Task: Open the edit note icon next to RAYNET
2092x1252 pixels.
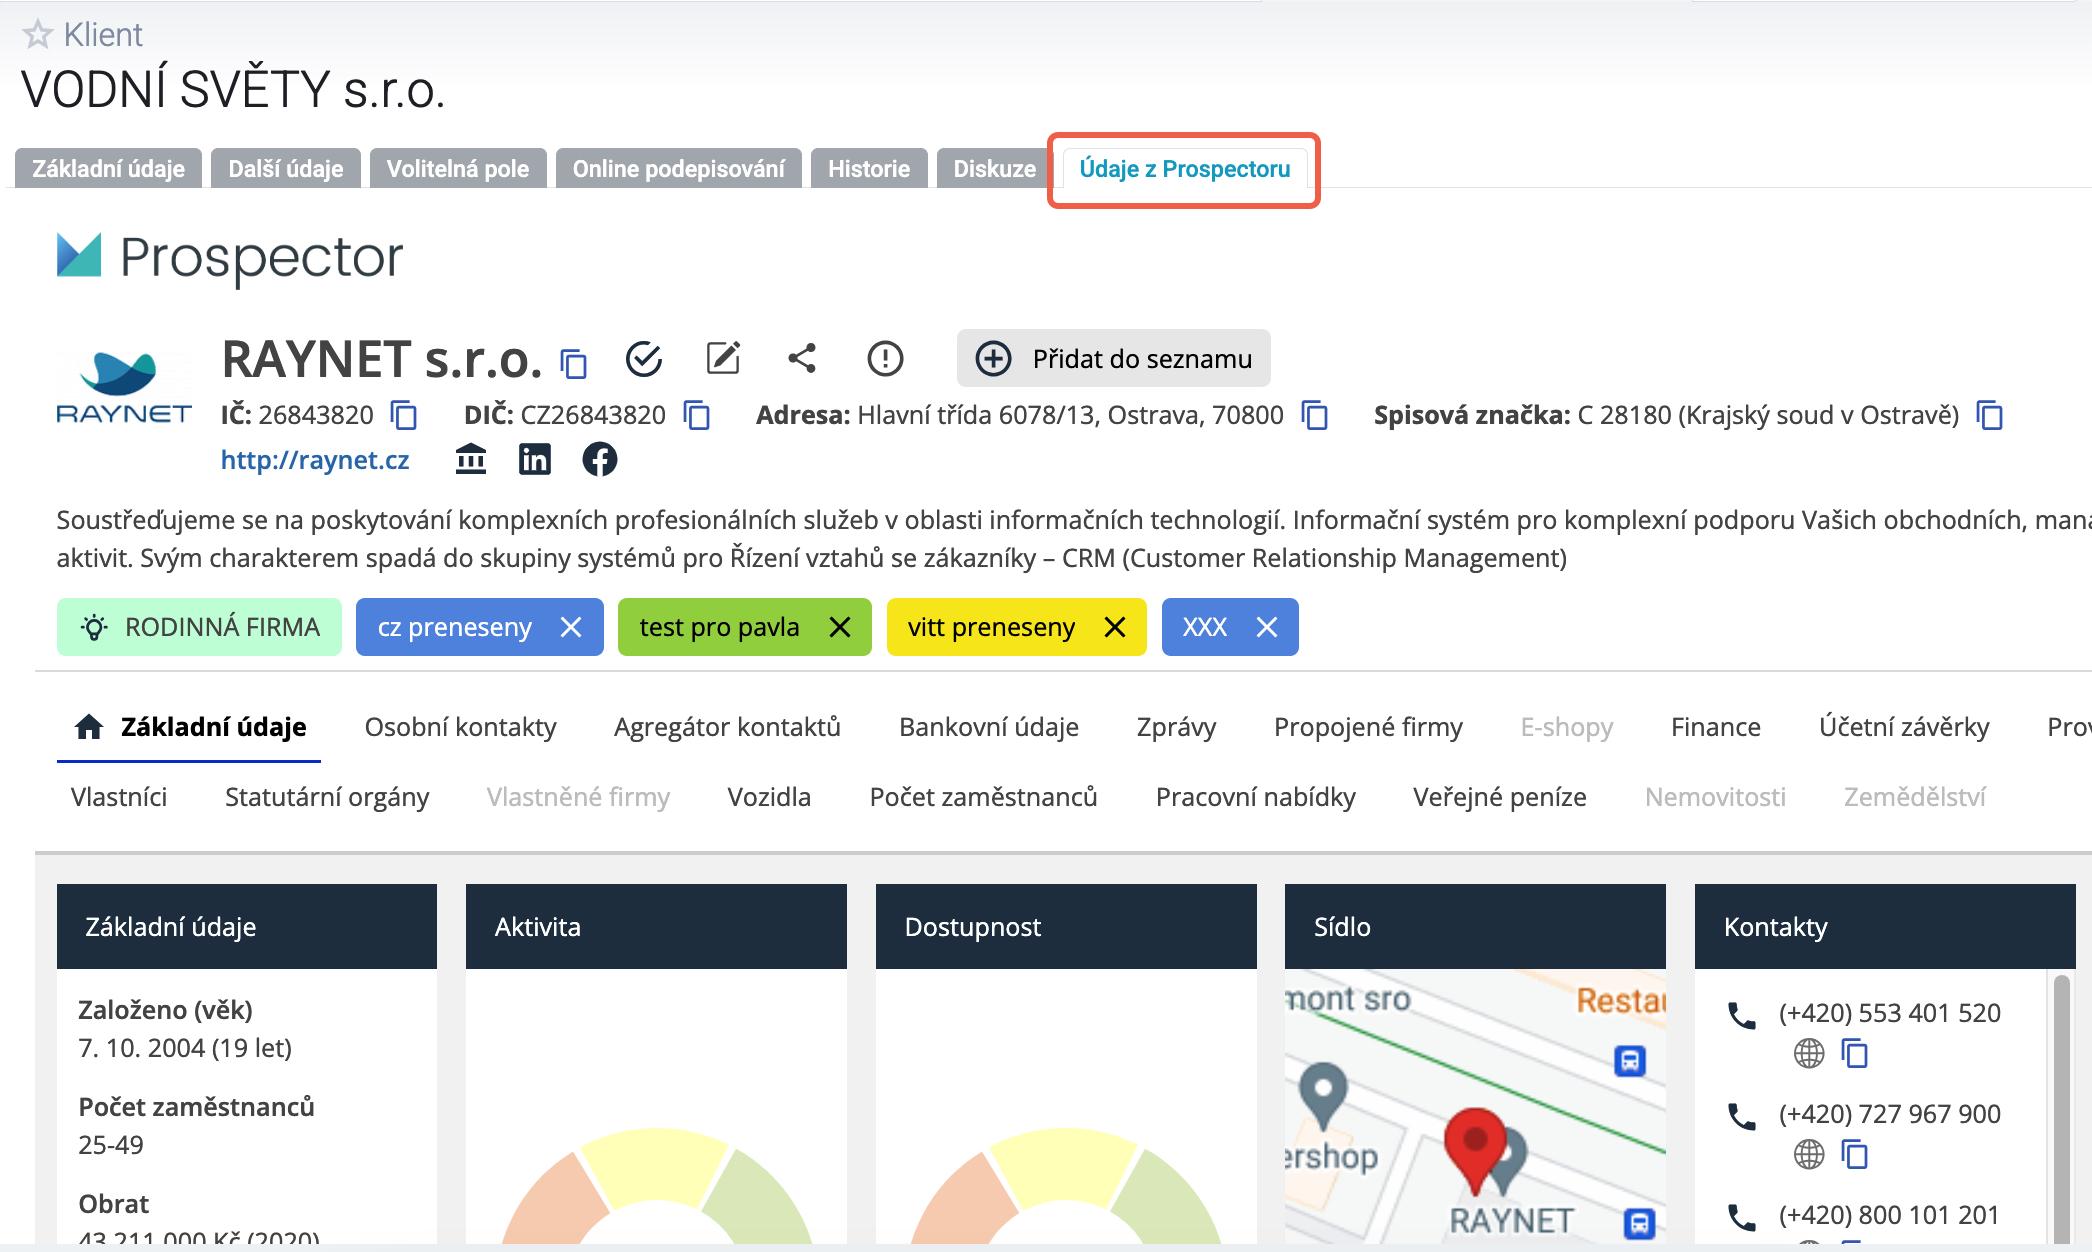Action: pos(723,358)
